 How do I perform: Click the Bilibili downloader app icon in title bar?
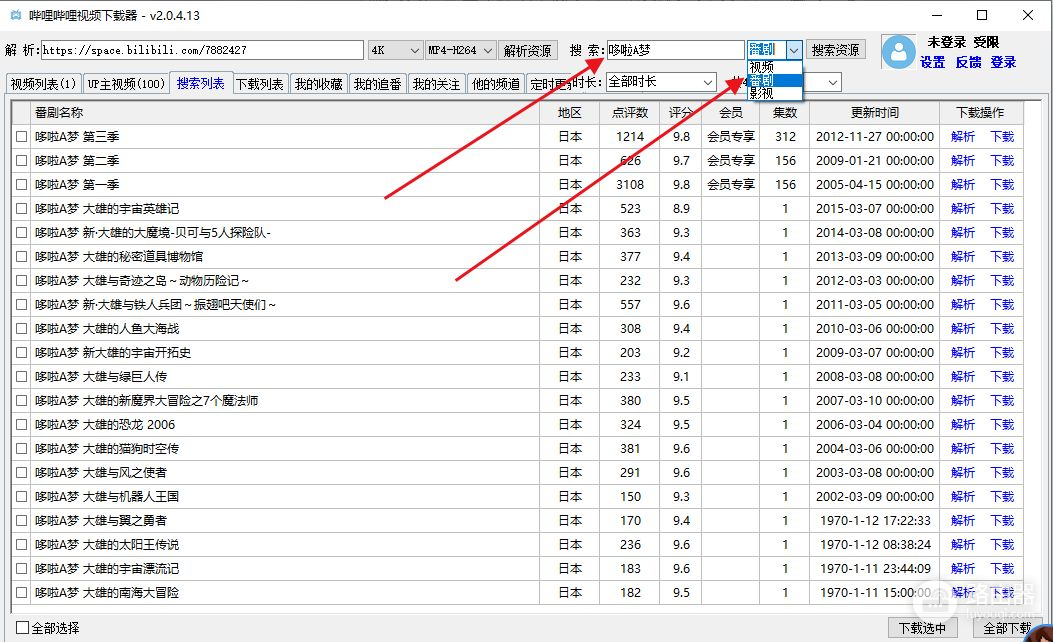14,16
